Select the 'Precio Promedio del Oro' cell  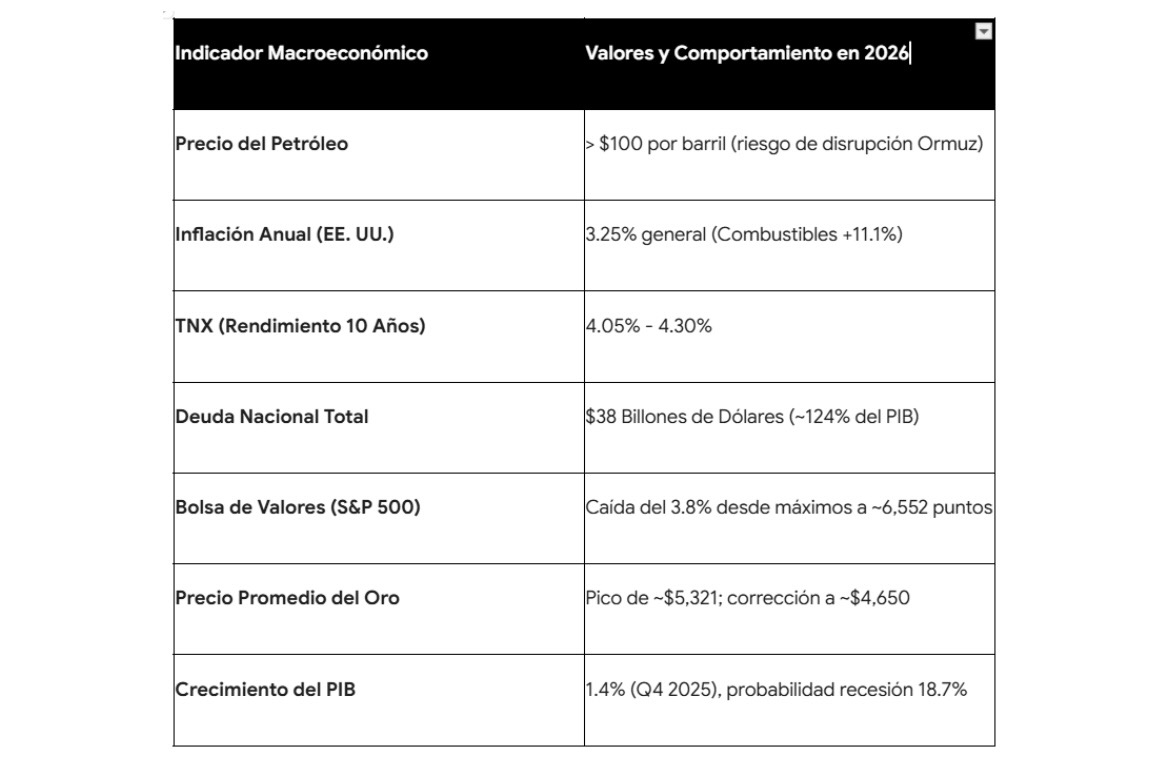(287, 598)
